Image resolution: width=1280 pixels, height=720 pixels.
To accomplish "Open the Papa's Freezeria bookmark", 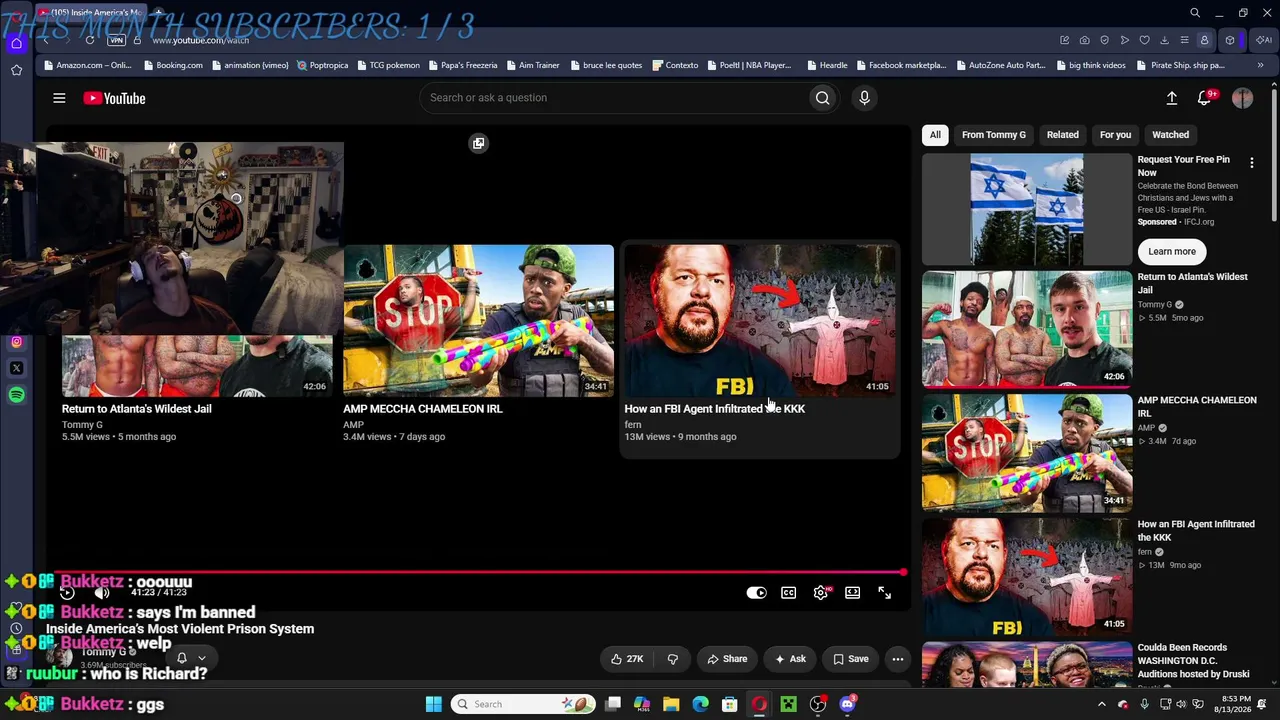I will point(462,65).
